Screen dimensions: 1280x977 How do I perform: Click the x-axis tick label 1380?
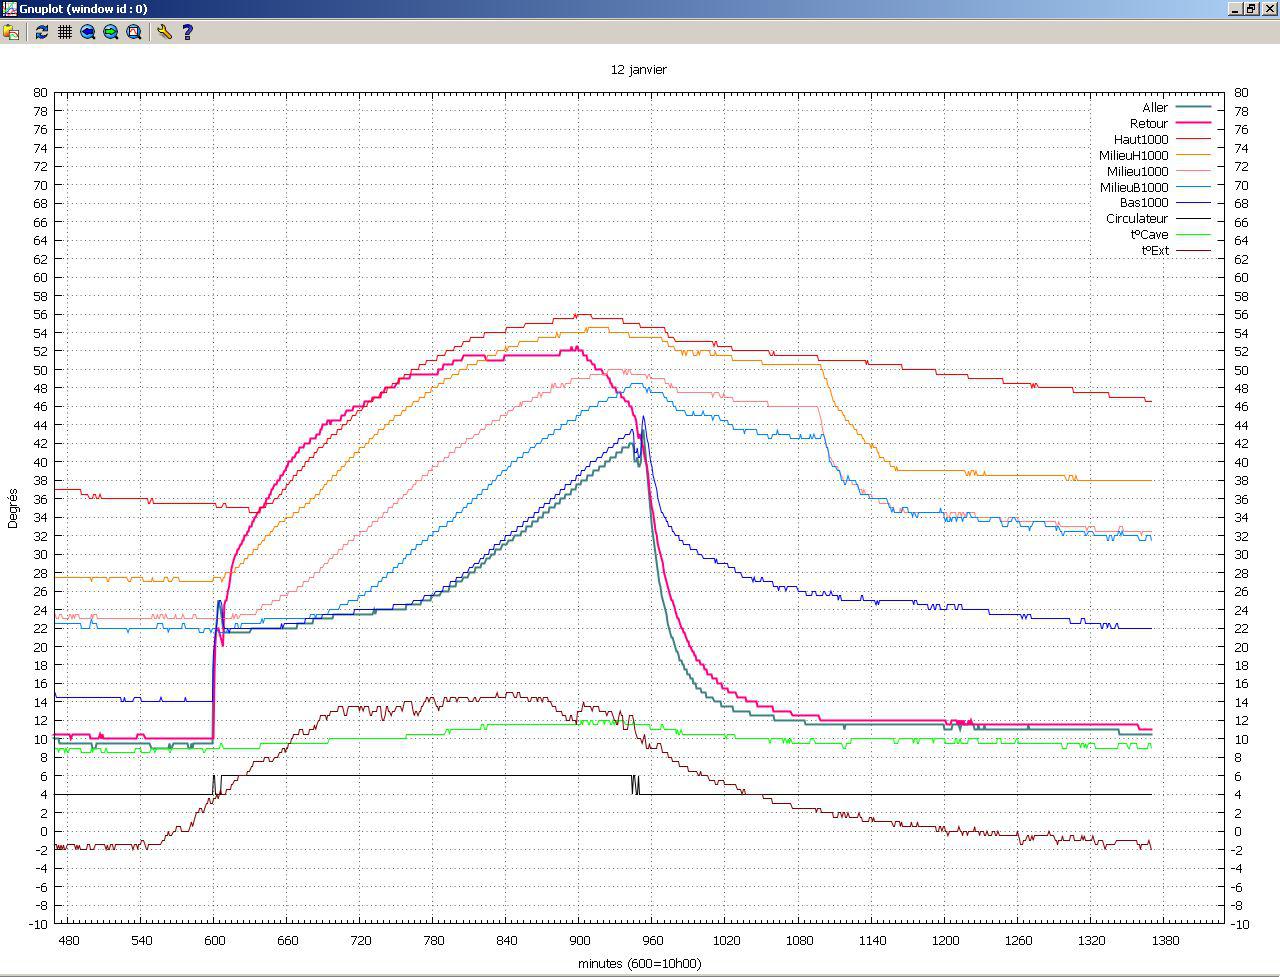1165,941
